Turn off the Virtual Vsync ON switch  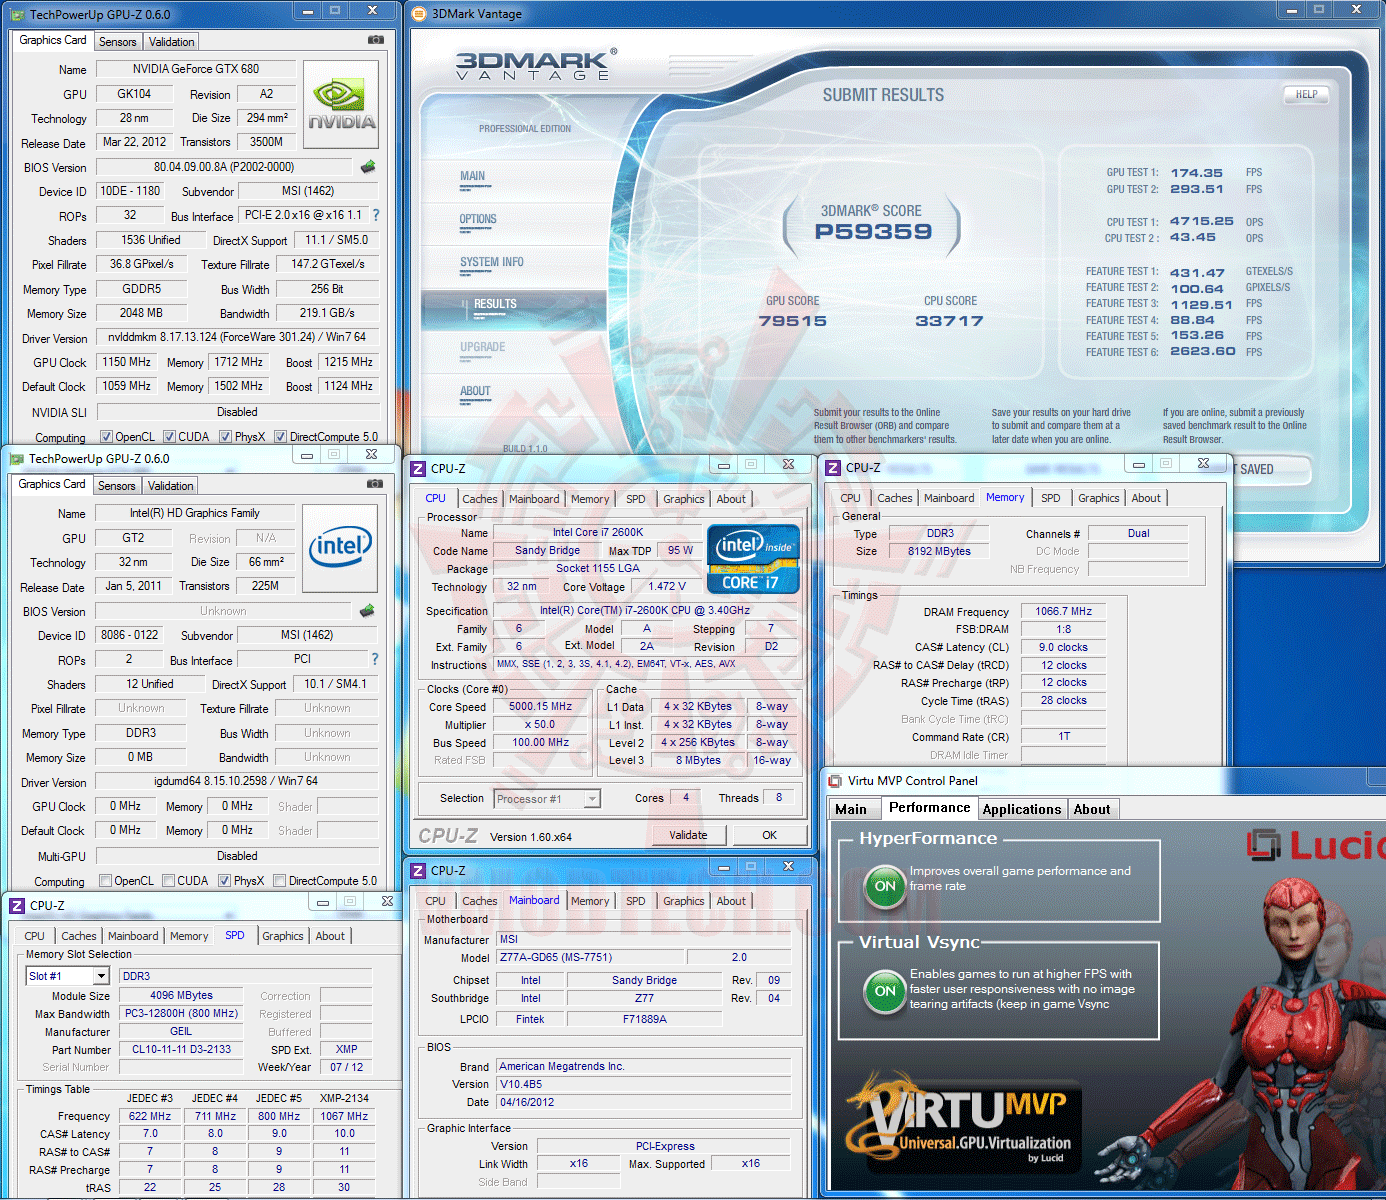point(885,991)
